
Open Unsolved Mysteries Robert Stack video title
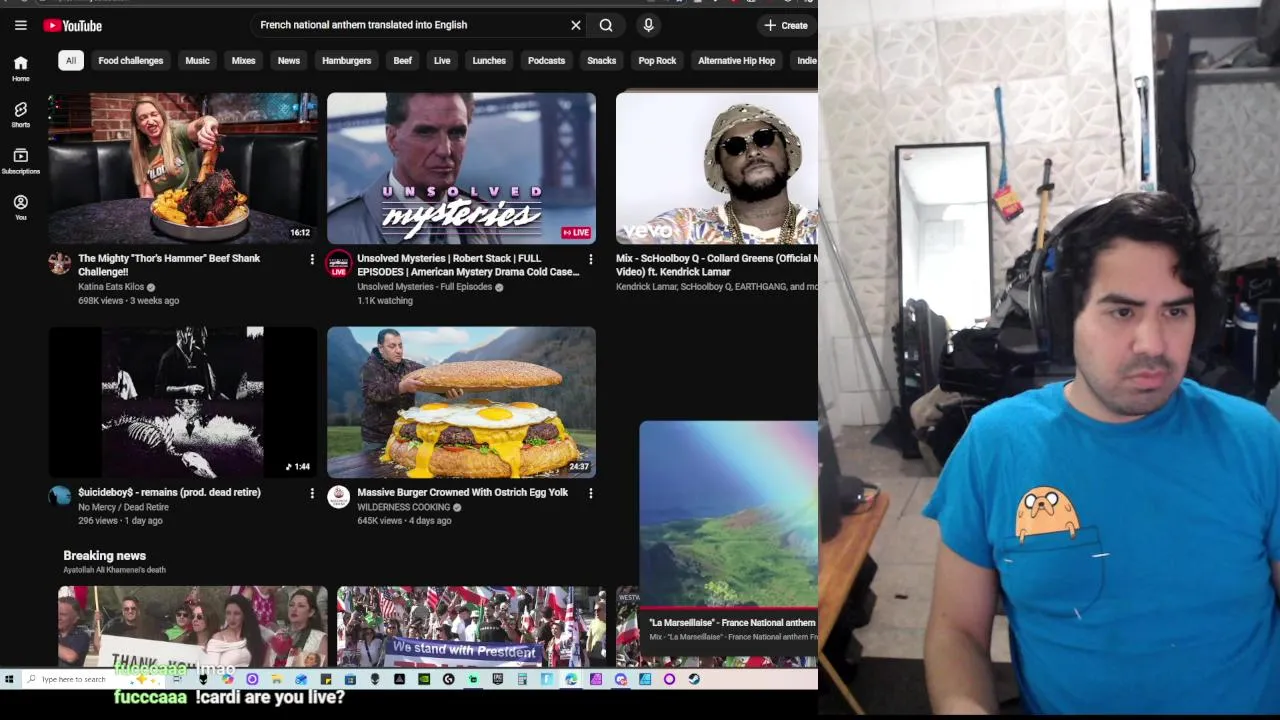pyautogui.click(x=468, y=265)
